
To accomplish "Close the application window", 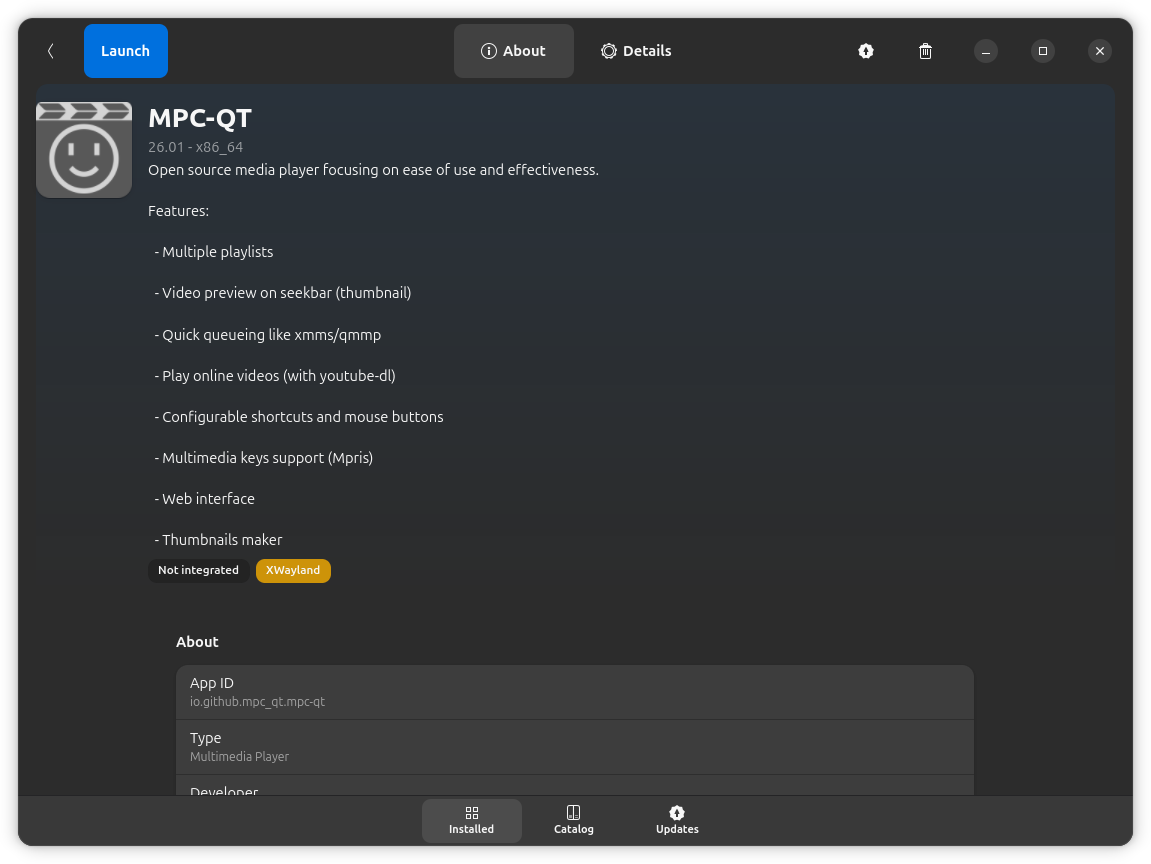I will tap(1099, 51).
